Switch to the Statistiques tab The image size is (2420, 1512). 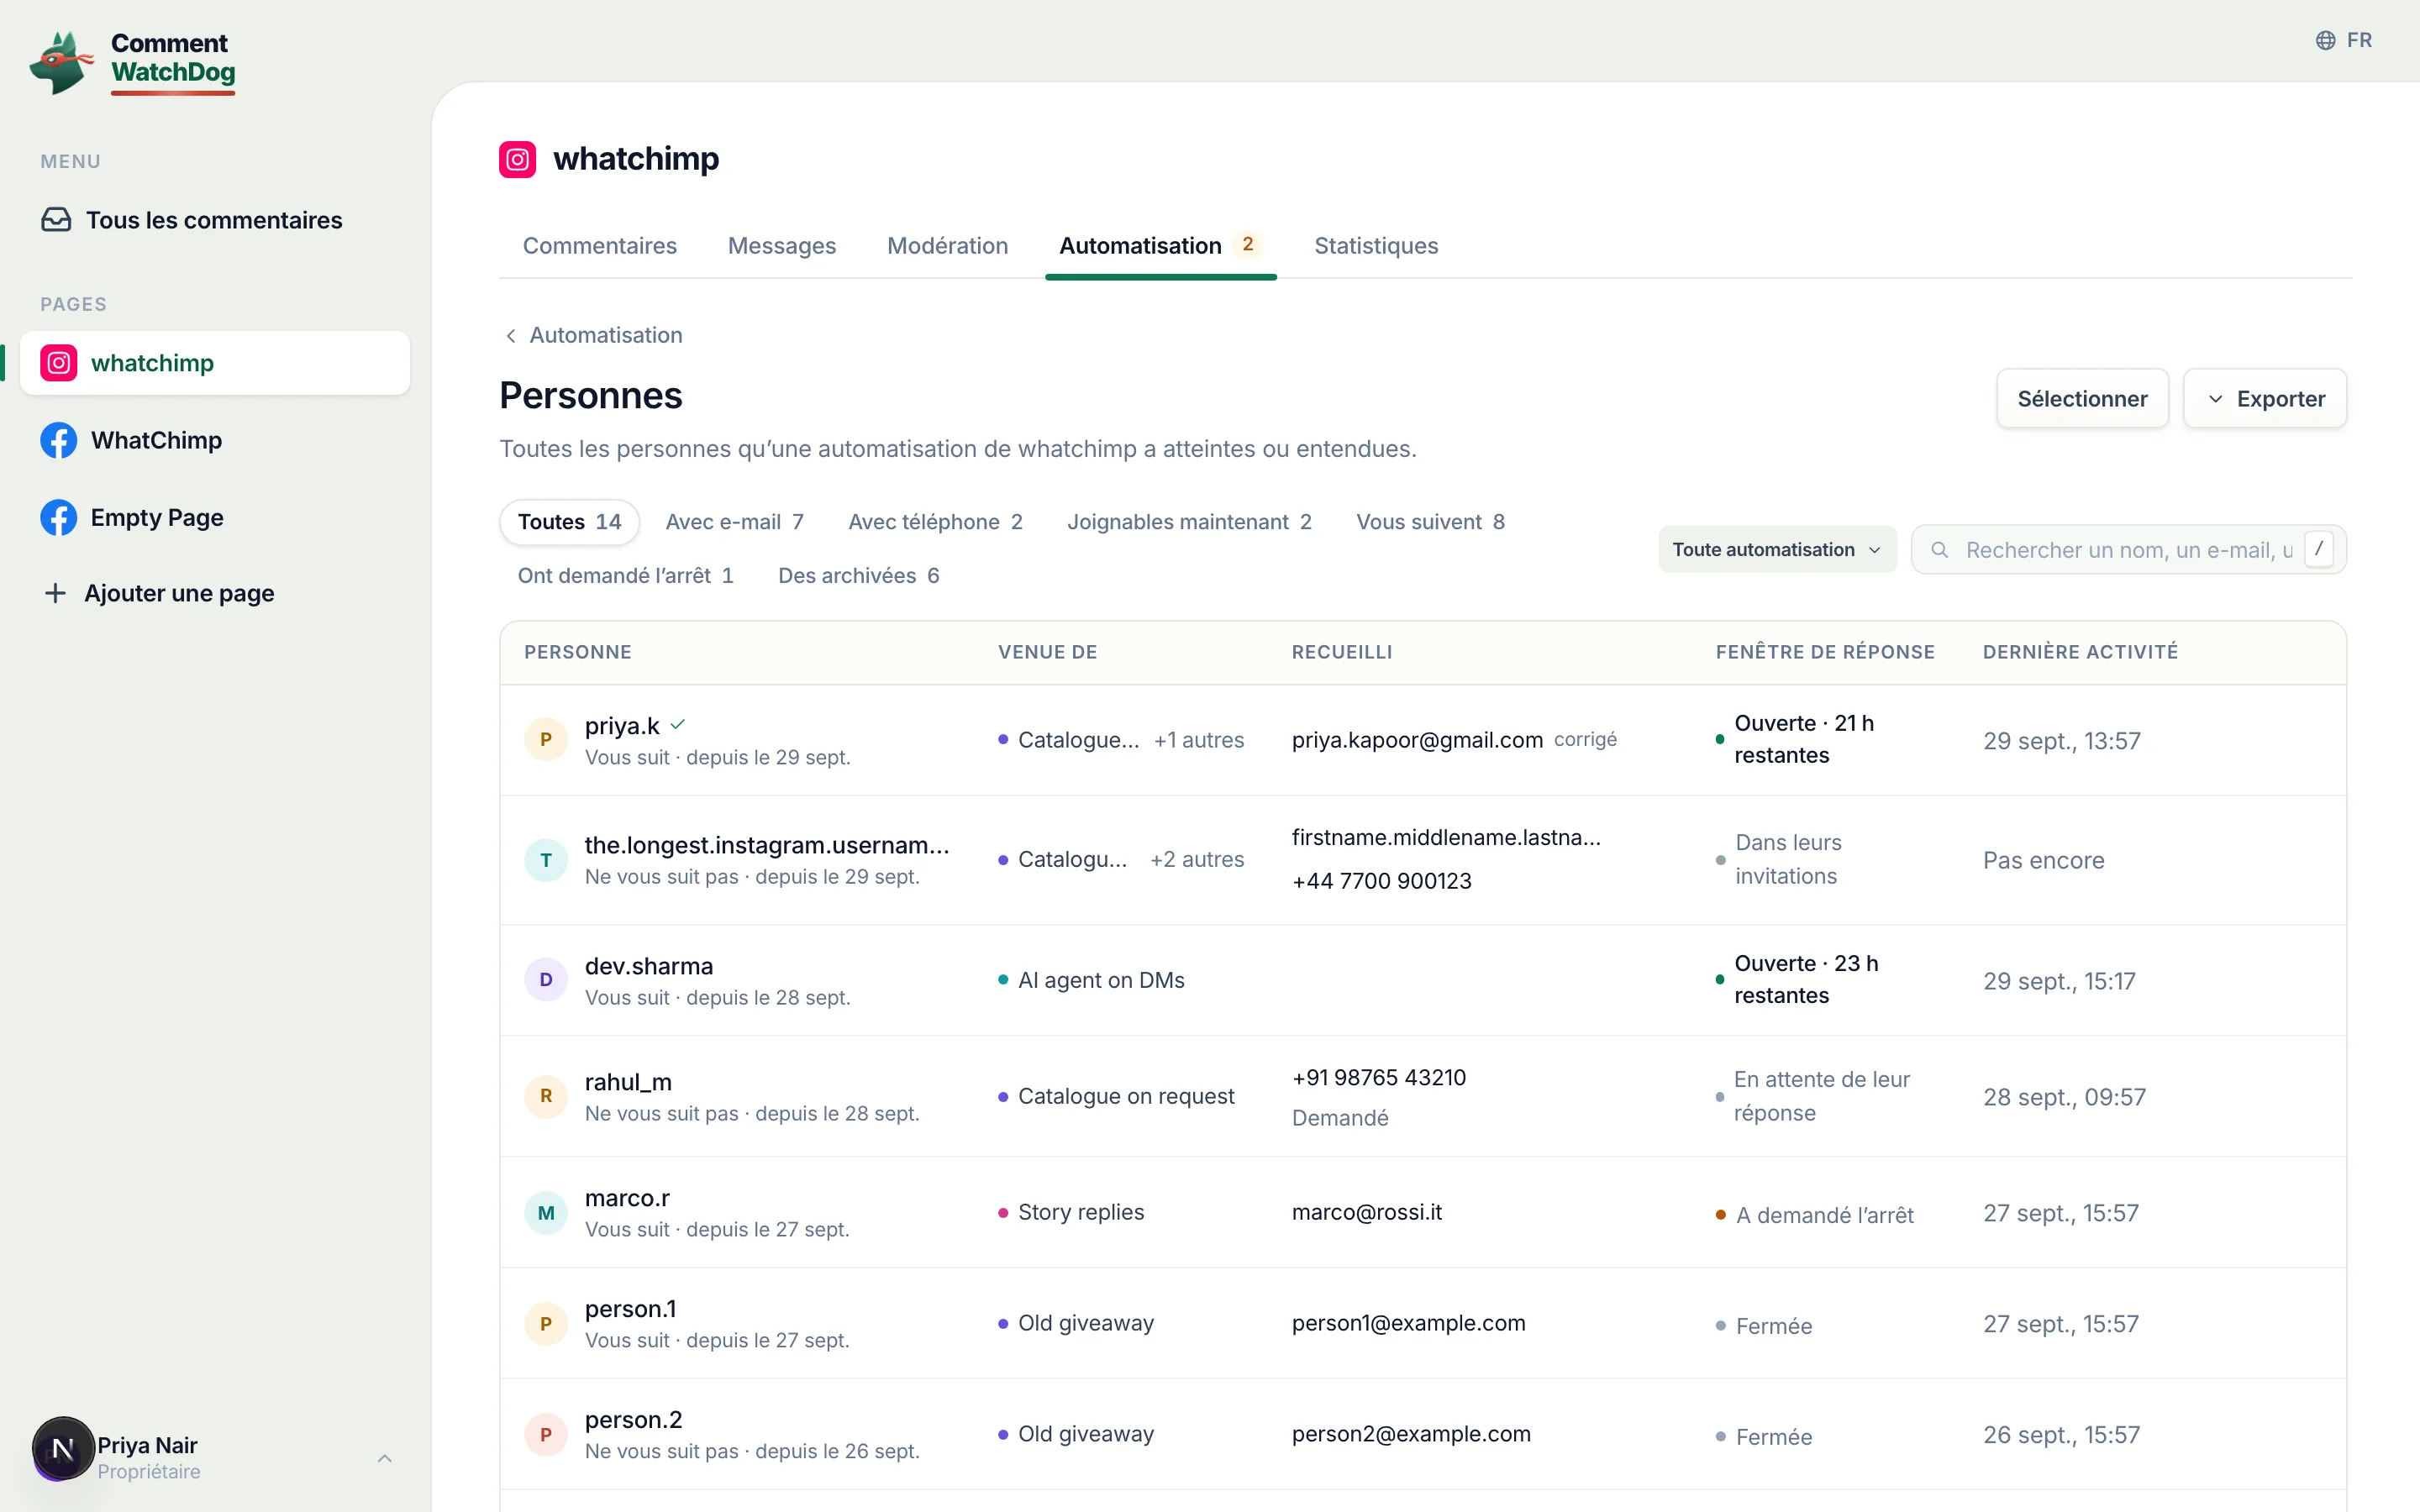(x=1376, y=246)
